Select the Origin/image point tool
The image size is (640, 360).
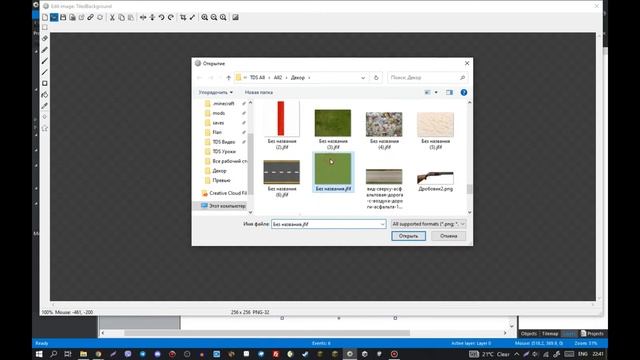pyautogui.click(x=45, y=117)
